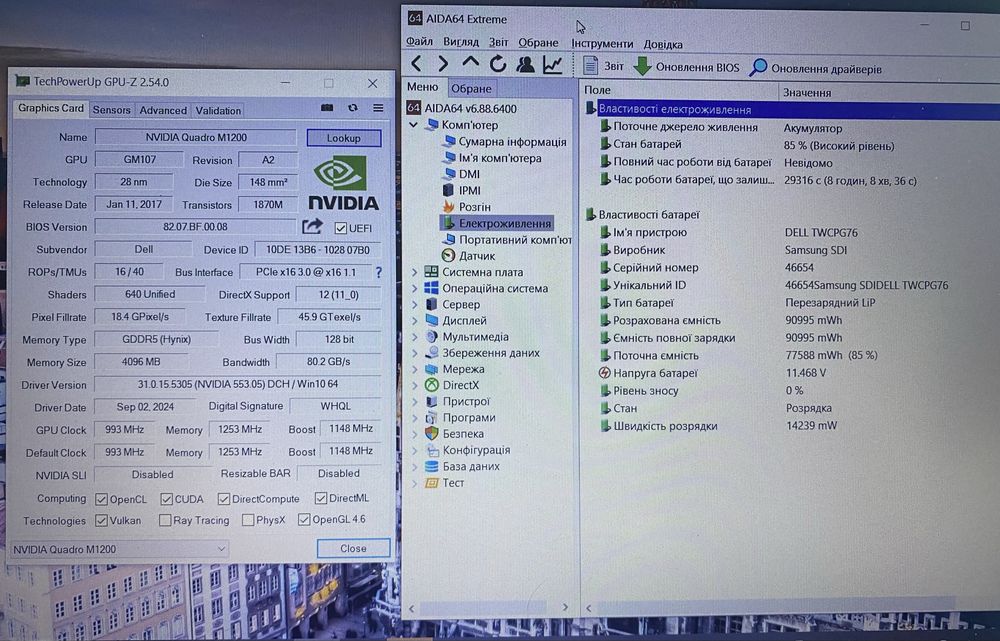Generate a report with Звіт toolbar button
This screenshot has width=1000, height=641.
point(603,66)
